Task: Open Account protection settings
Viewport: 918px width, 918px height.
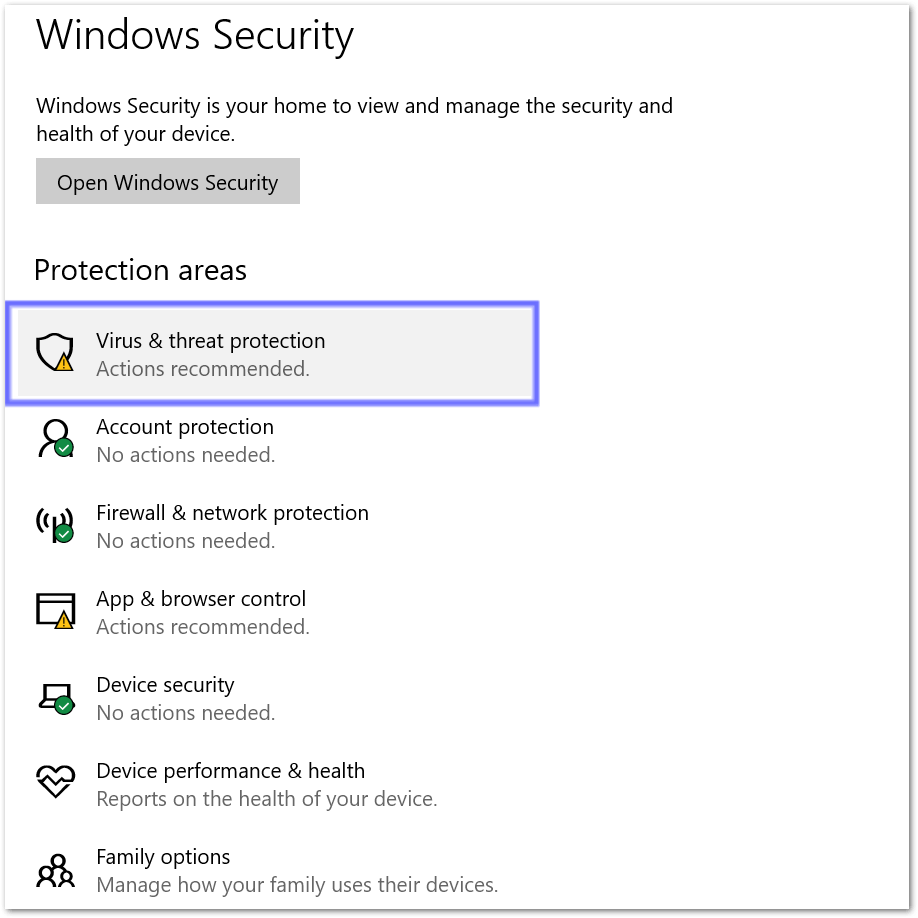Action: (185, 427)
